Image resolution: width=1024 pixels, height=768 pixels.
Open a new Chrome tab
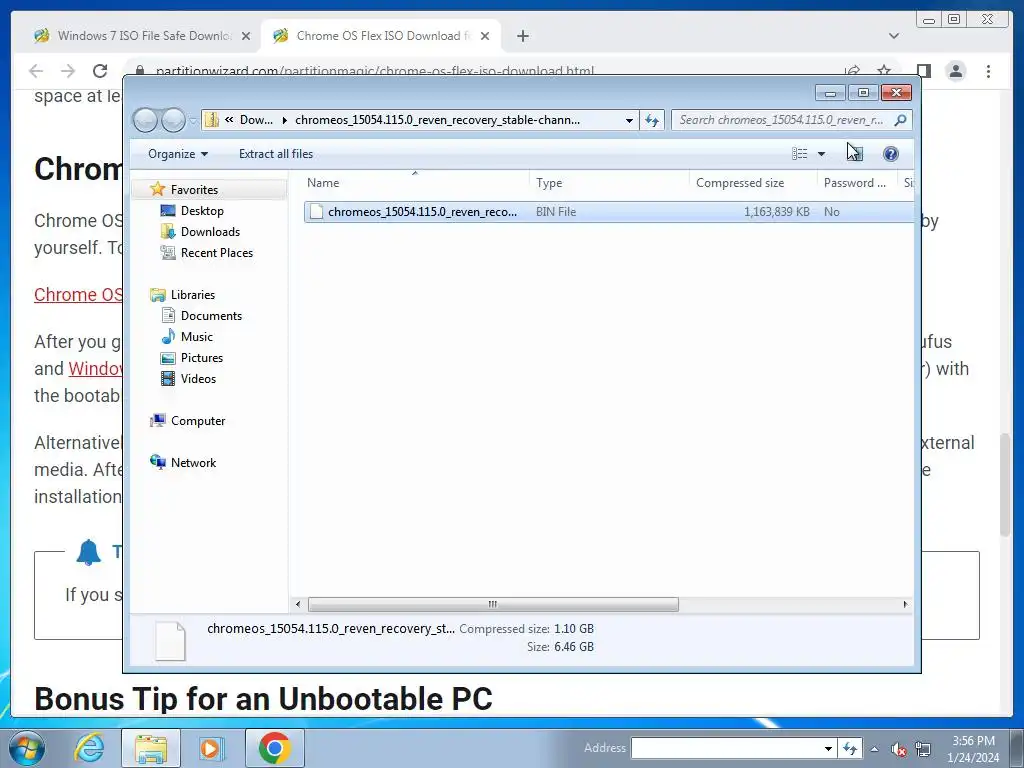(522, 36)
